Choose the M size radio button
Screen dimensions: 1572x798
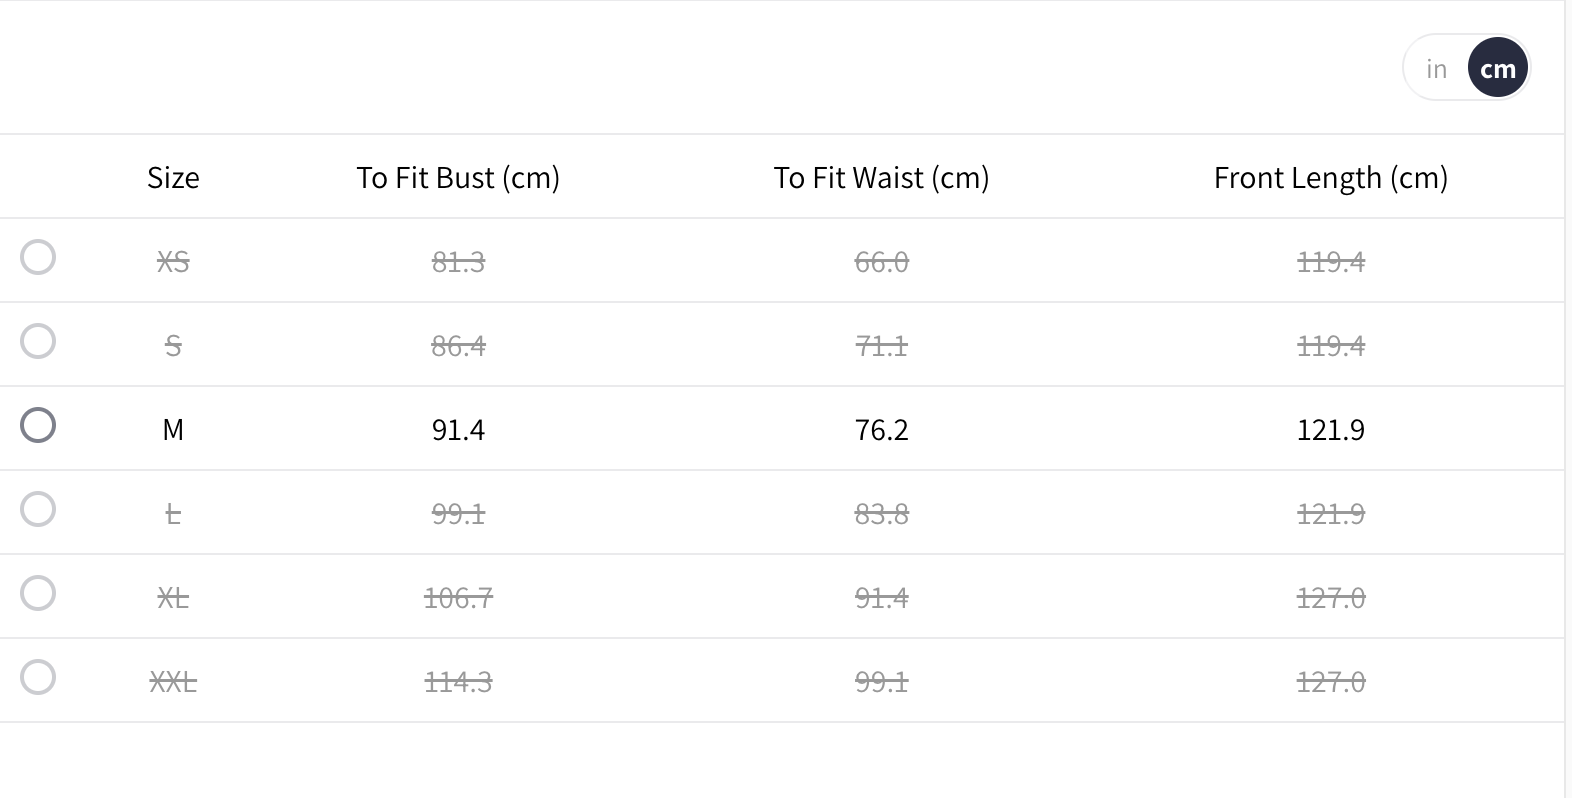pyautogui.click(x=38, y=426)
